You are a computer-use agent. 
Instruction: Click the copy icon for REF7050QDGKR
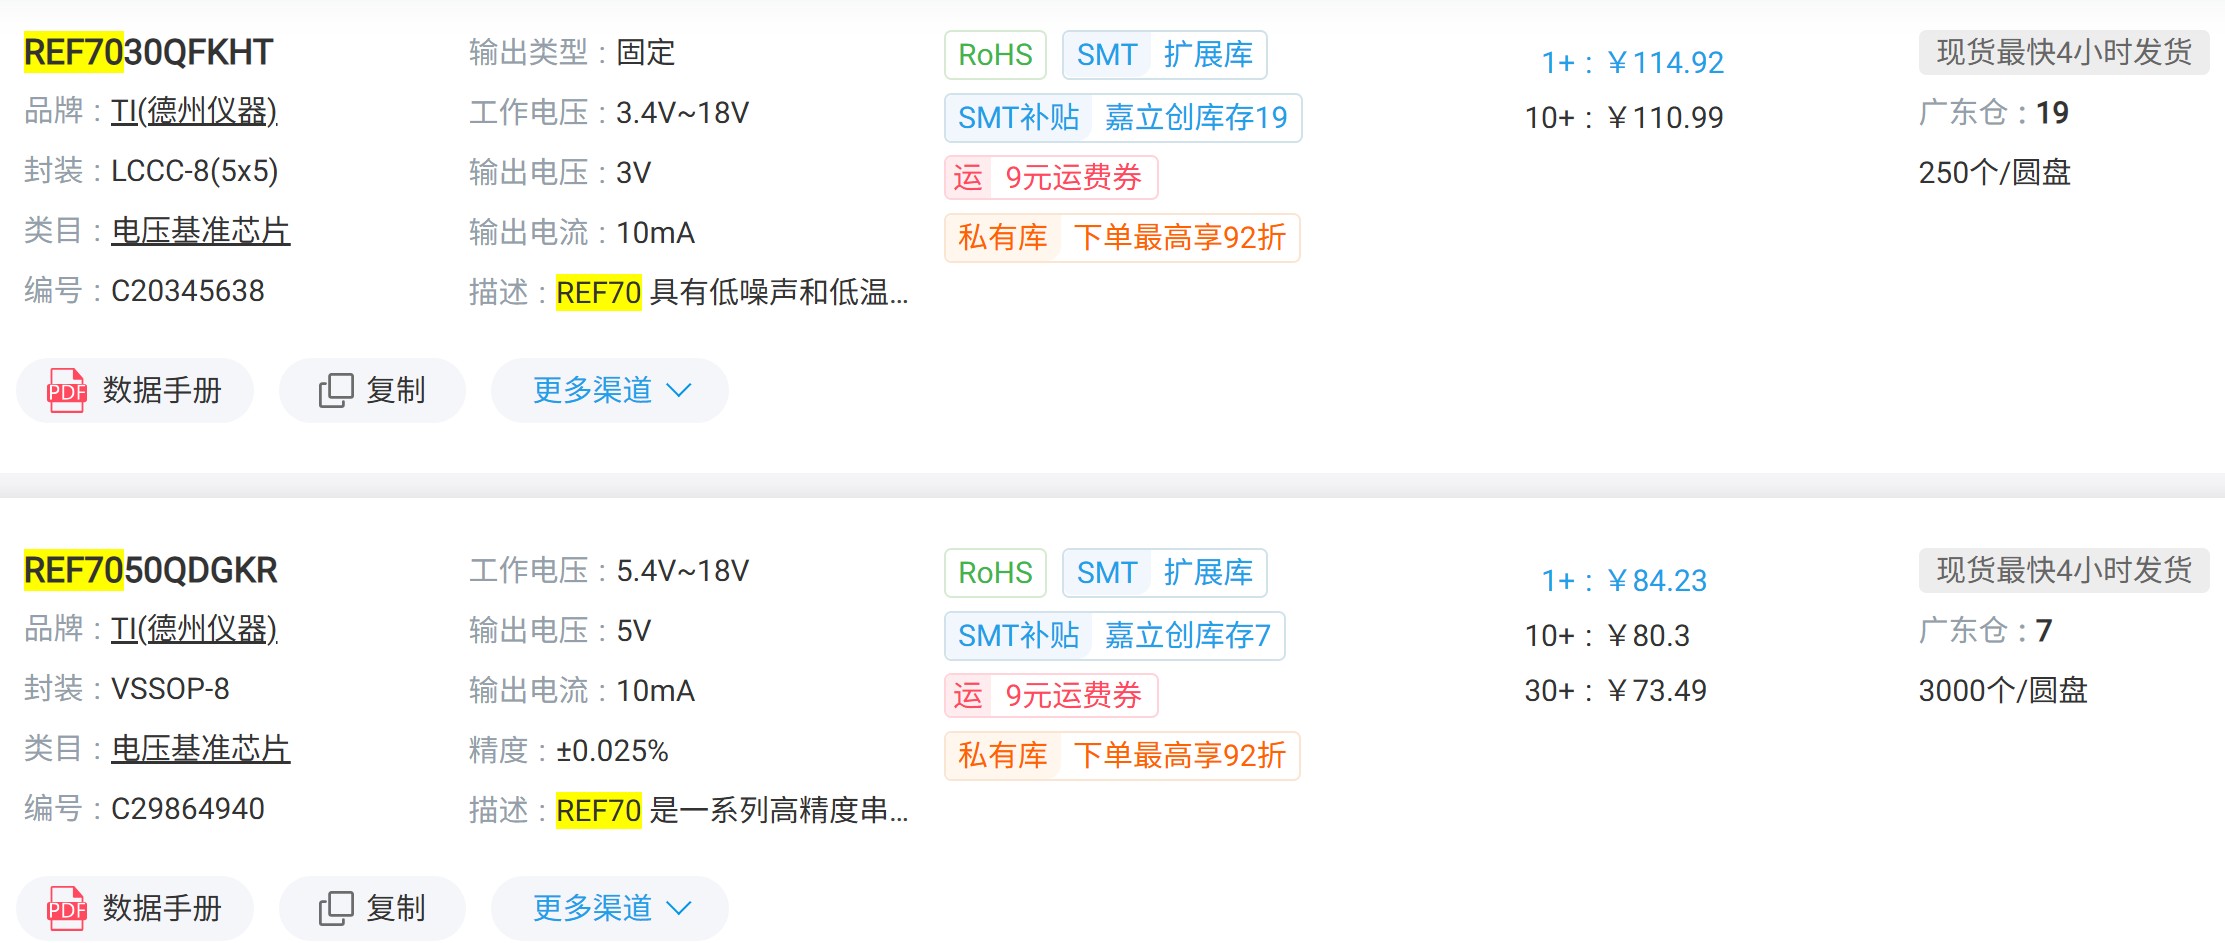[x=336, y=908]
